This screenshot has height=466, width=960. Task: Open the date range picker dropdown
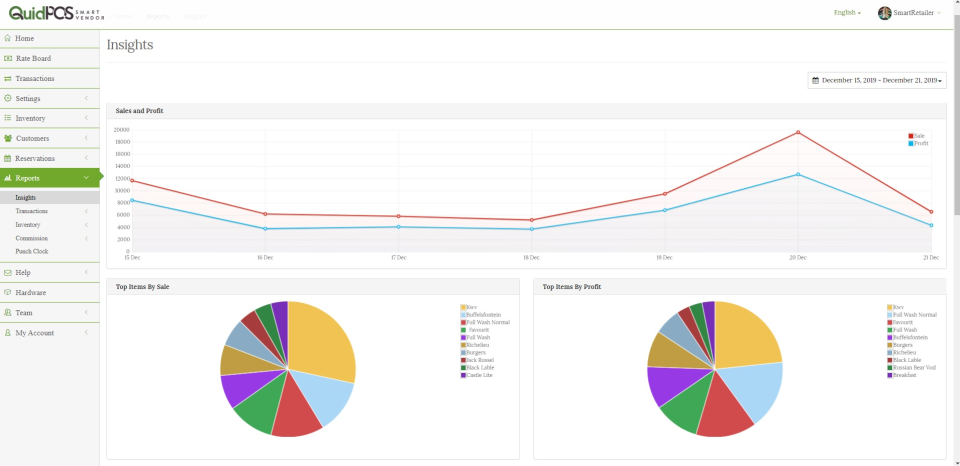coord(877,80)
